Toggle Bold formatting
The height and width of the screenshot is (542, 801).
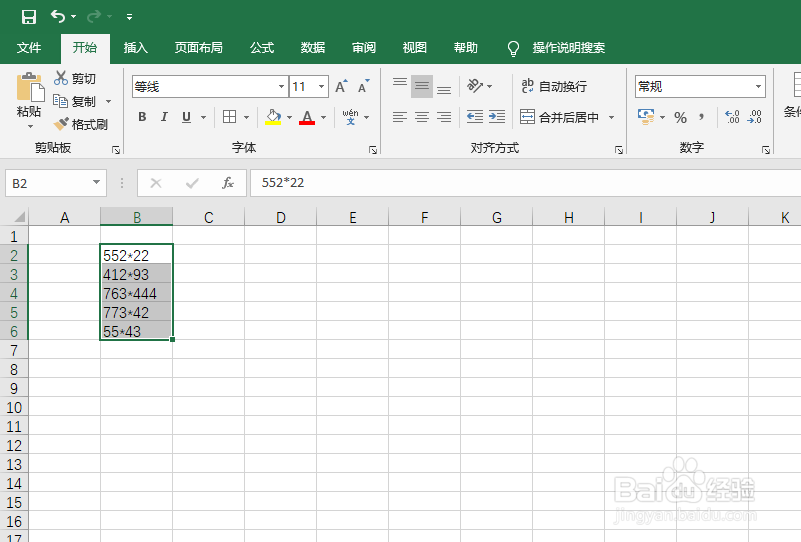143,117
